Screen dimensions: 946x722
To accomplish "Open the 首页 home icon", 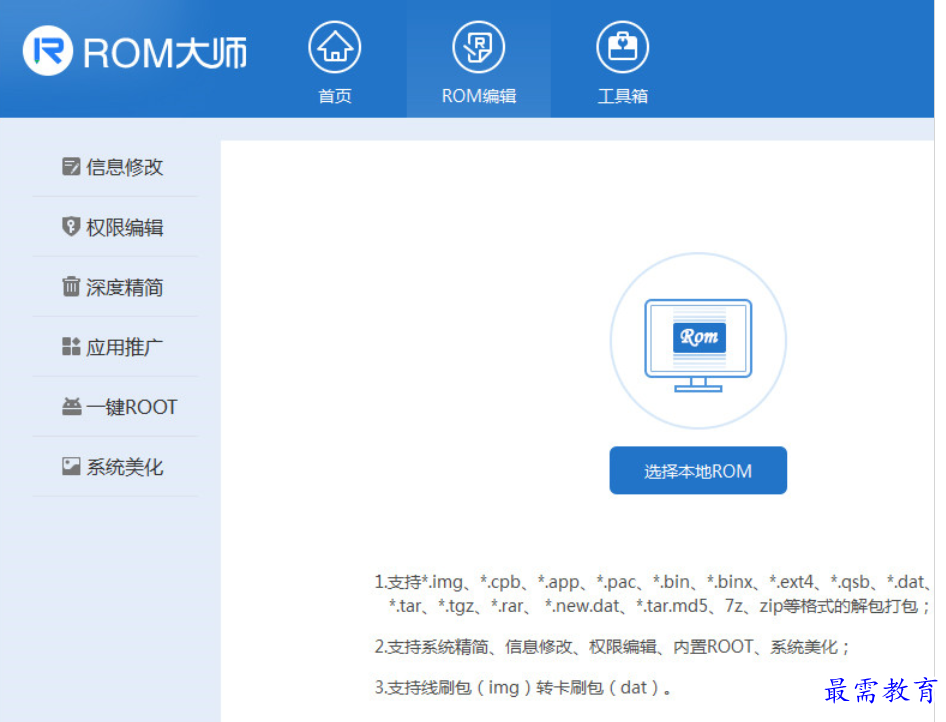I will click(335, 47).
